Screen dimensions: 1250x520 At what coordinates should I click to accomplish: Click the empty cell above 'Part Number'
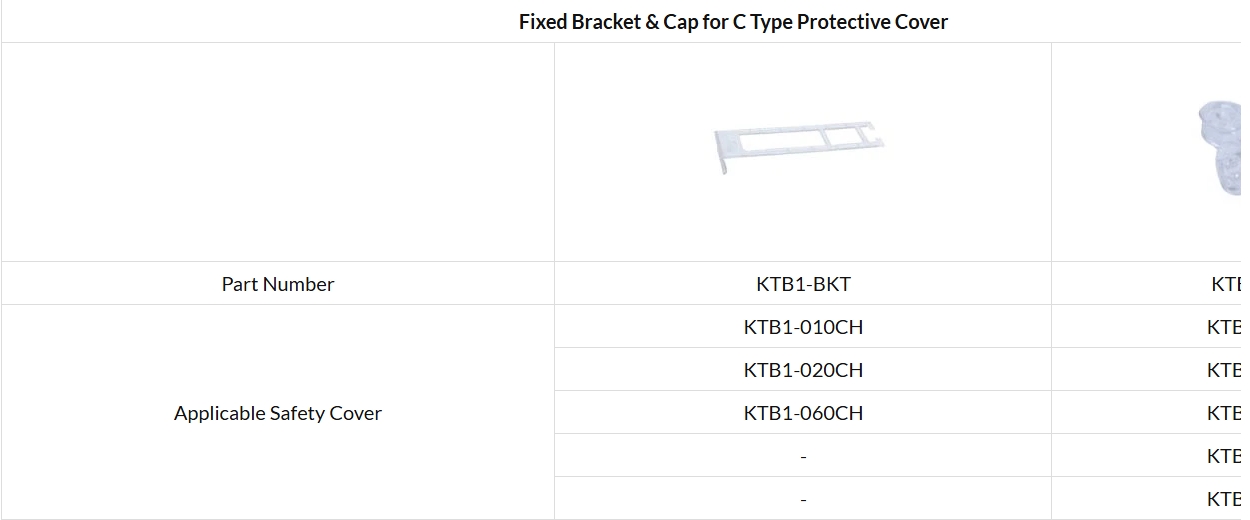click(x=278, y=152)
